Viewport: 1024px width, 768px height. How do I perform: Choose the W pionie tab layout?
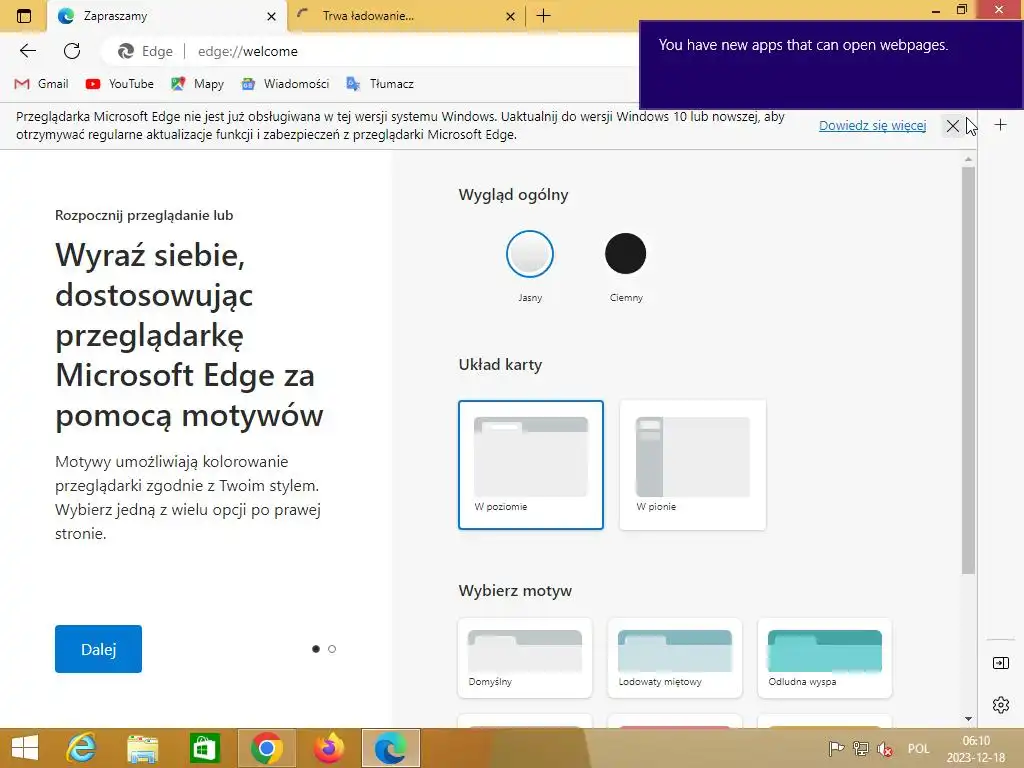(x=692, y=464)
